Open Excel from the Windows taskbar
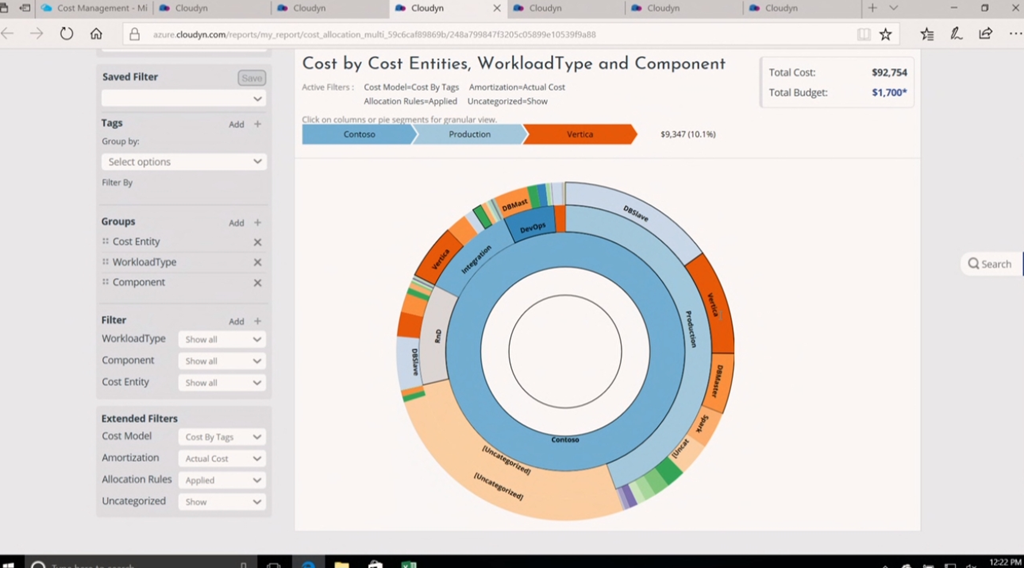 (408, 565)
